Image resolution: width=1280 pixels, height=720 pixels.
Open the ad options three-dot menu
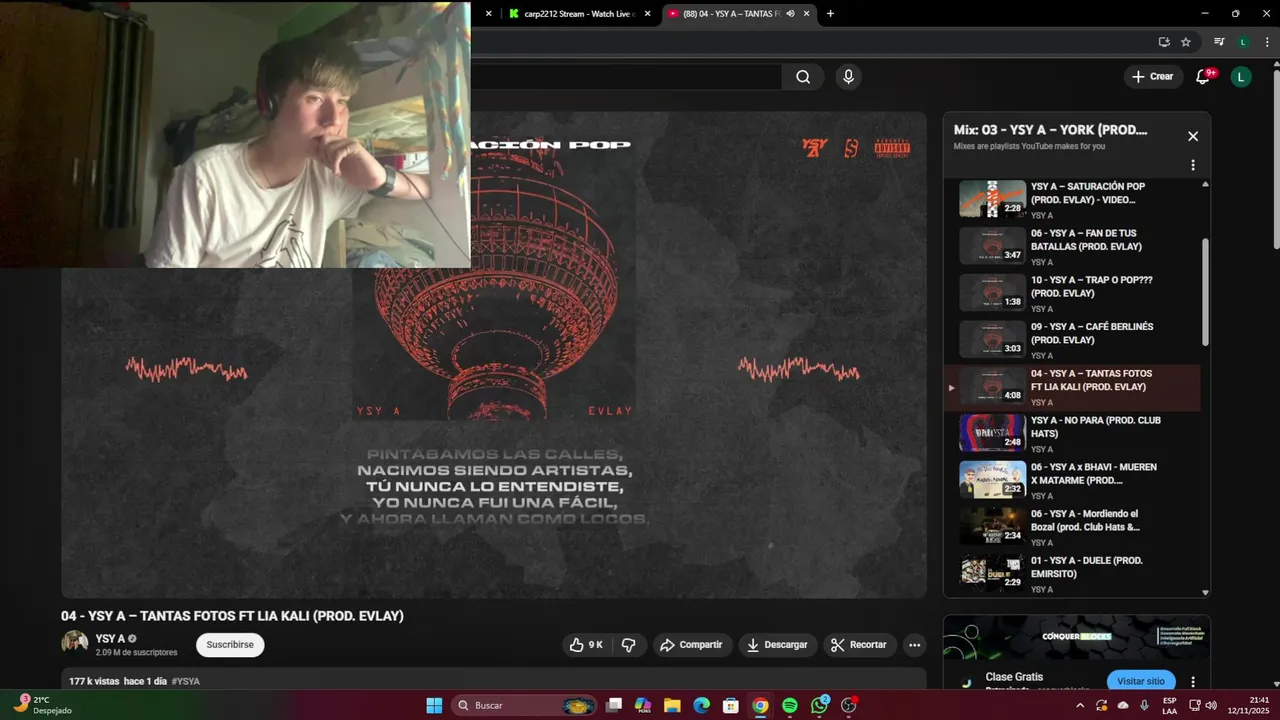[1192, 682]
